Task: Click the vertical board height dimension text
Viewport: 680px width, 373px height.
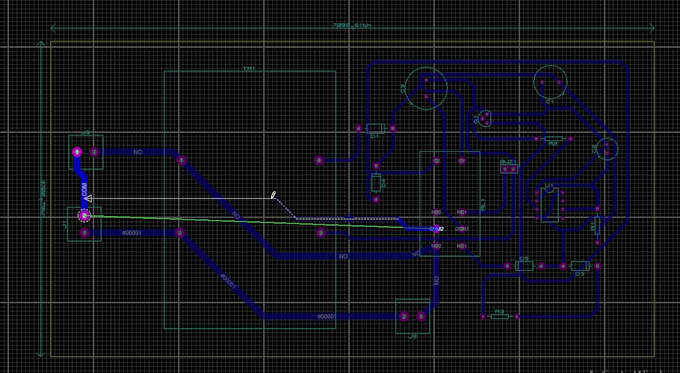Action: point(43,198)
